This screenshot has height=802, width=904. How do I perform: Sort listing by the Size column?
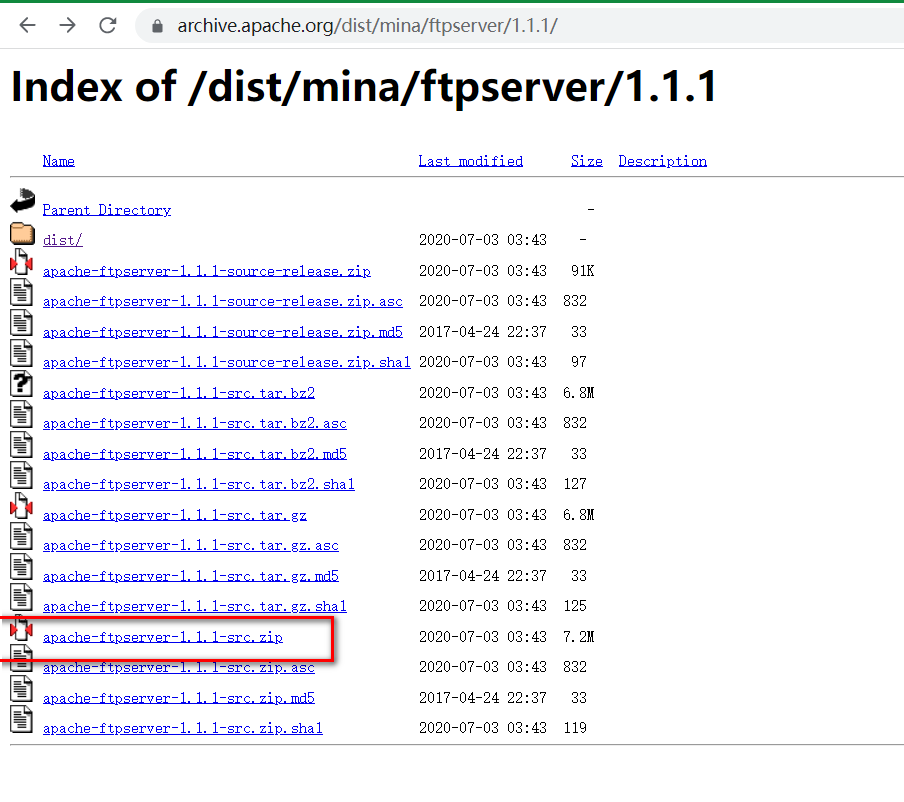586,161
